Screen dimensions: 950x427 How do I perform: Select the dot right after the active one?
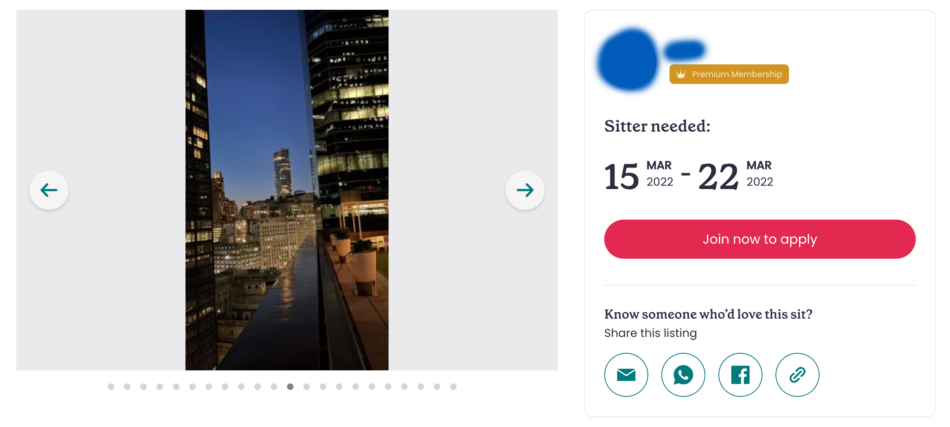[x=307, y=386]
